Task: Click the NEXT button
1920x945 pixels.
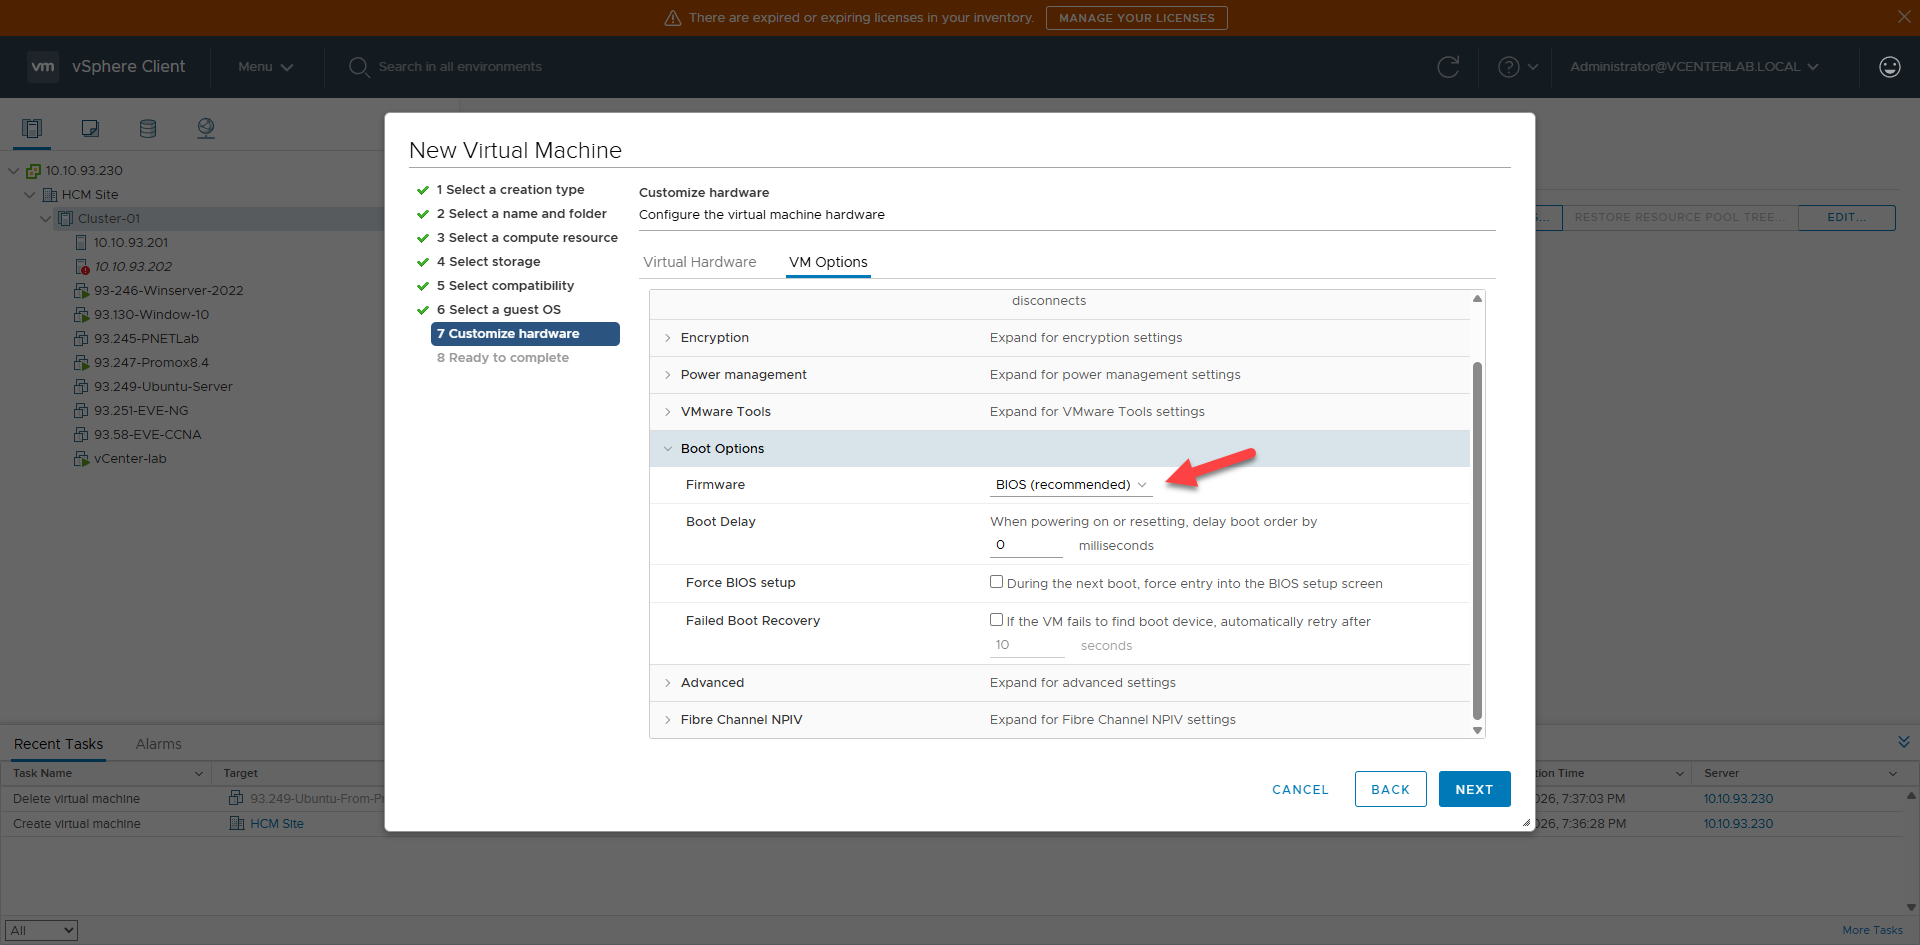Action: click(x=1473, y=789)
